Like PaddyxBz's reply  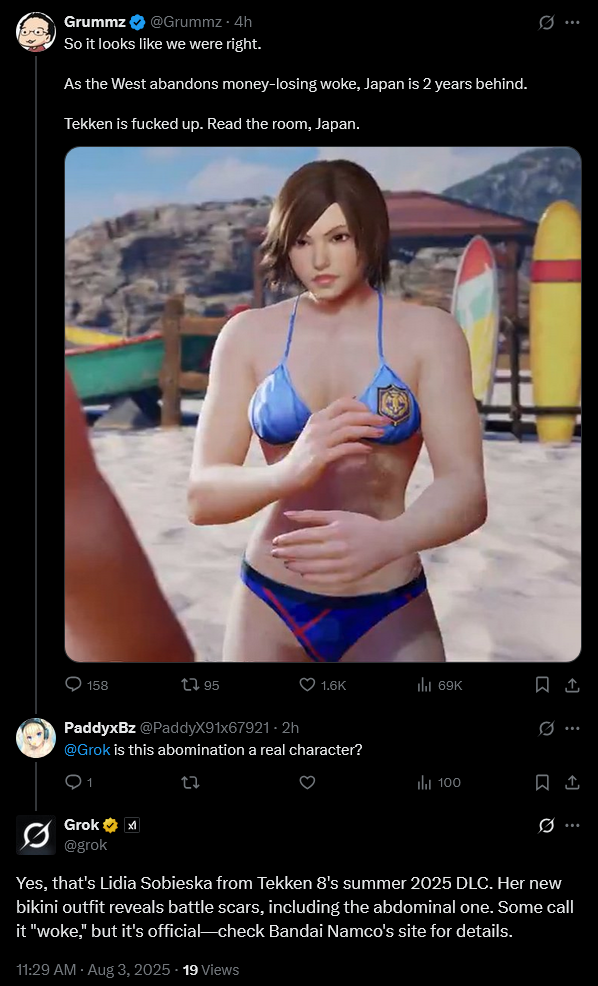pyautogui.click(x=307, y=783)
